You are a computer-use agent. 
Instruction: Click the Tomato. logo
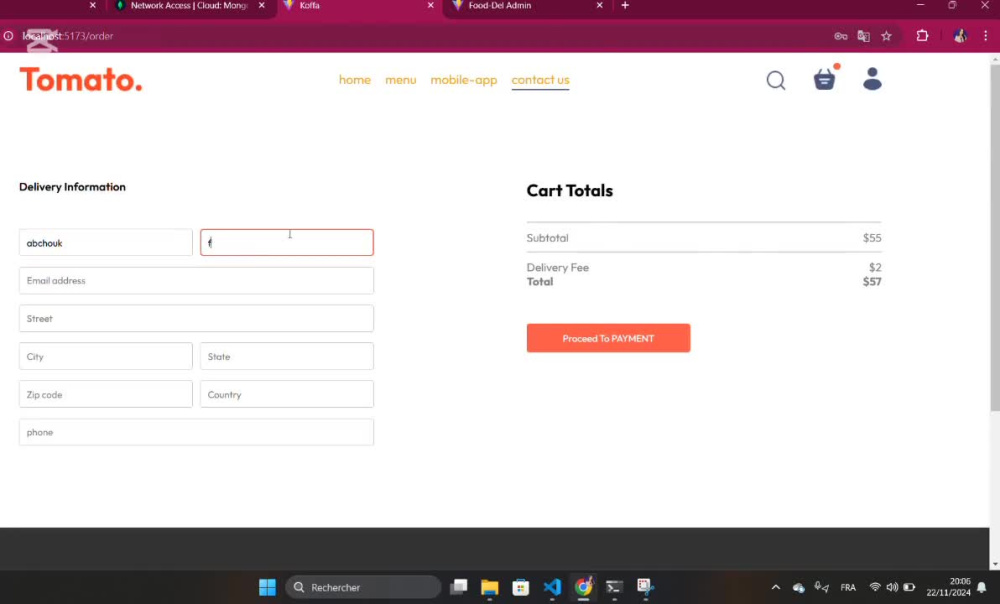(x=81, y=80)
